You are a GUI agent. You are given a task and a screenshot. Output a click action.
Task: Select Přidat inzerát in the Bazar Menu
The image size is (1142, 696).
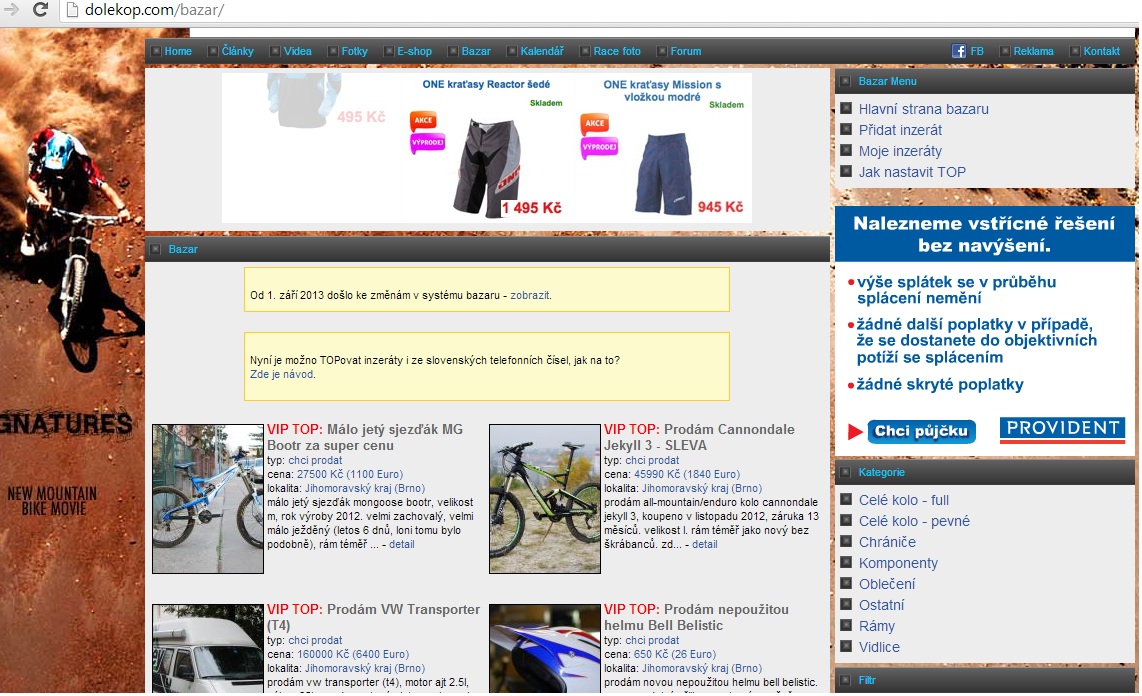tap(900, 130)
